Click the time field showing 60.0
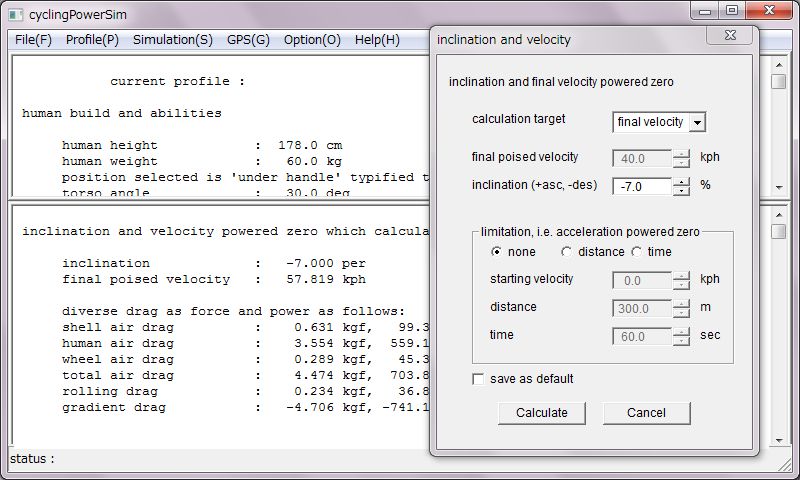The width and height of the screenshot is (800, 480). pyautogui.click(x=642, y=337)
